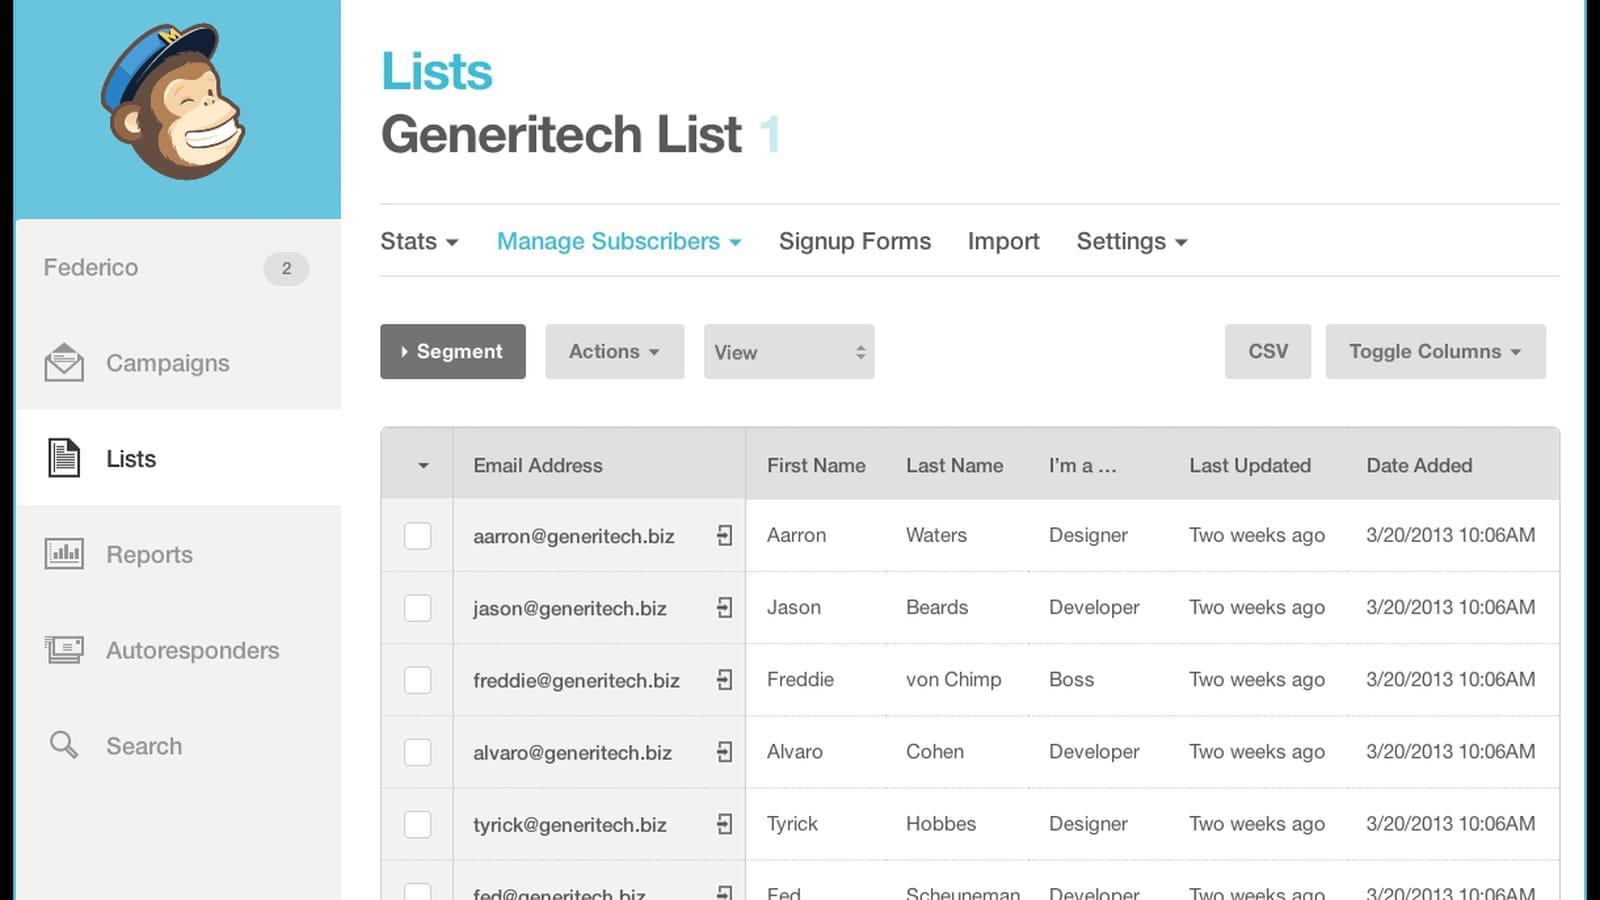Screen dimensions: 1600x900
Task: Open profile icon for tyrick@generitech.biz
Action: click(725, 824)
